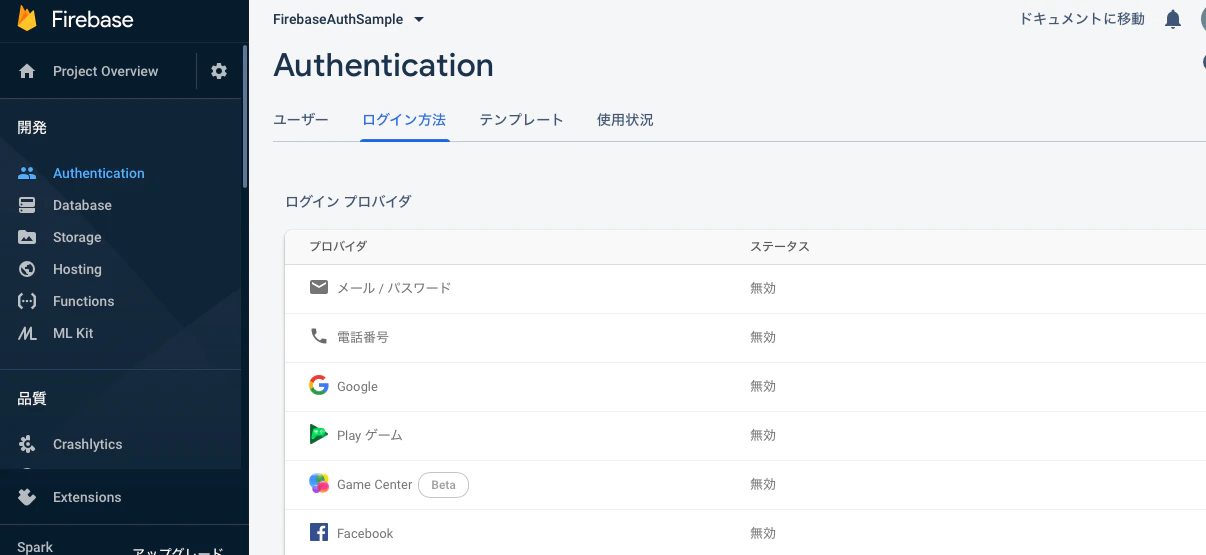The width and height of the screenshot is (1206, 555).
Task: Click the Functions brackets icon in sidebar
Action: [x=27, y=301]
